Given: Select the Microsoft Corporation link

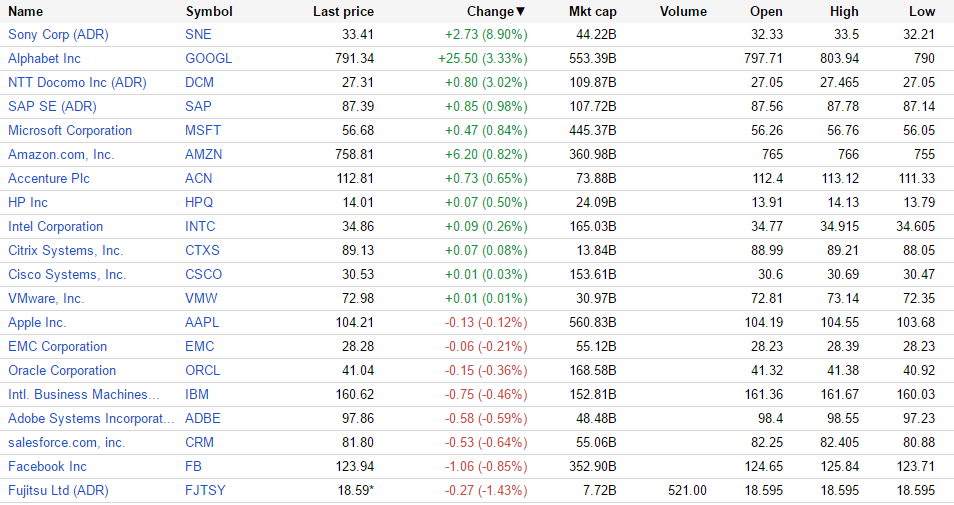Looking at the screenshot, I should pyautogui.click(x=70, y=130).
